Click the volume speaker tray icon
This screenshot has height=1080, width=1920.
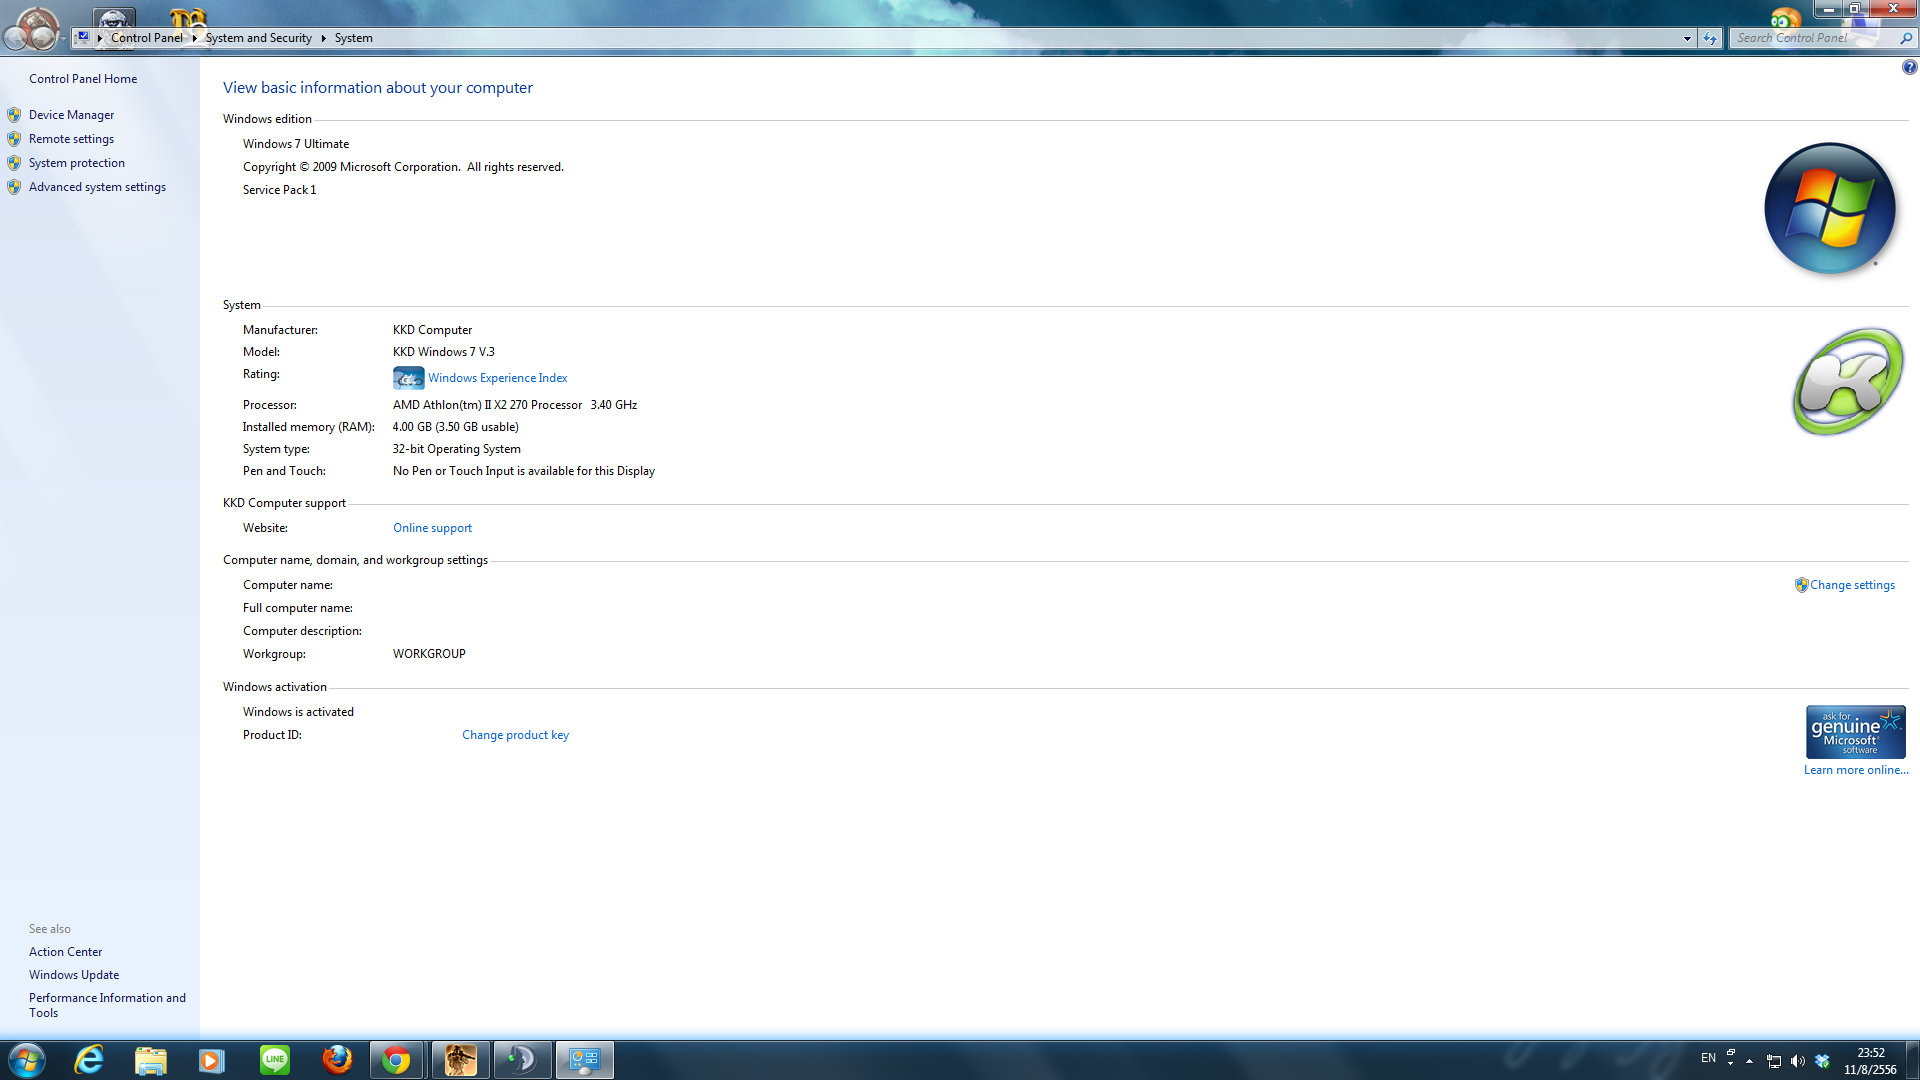point(1798,1061)
